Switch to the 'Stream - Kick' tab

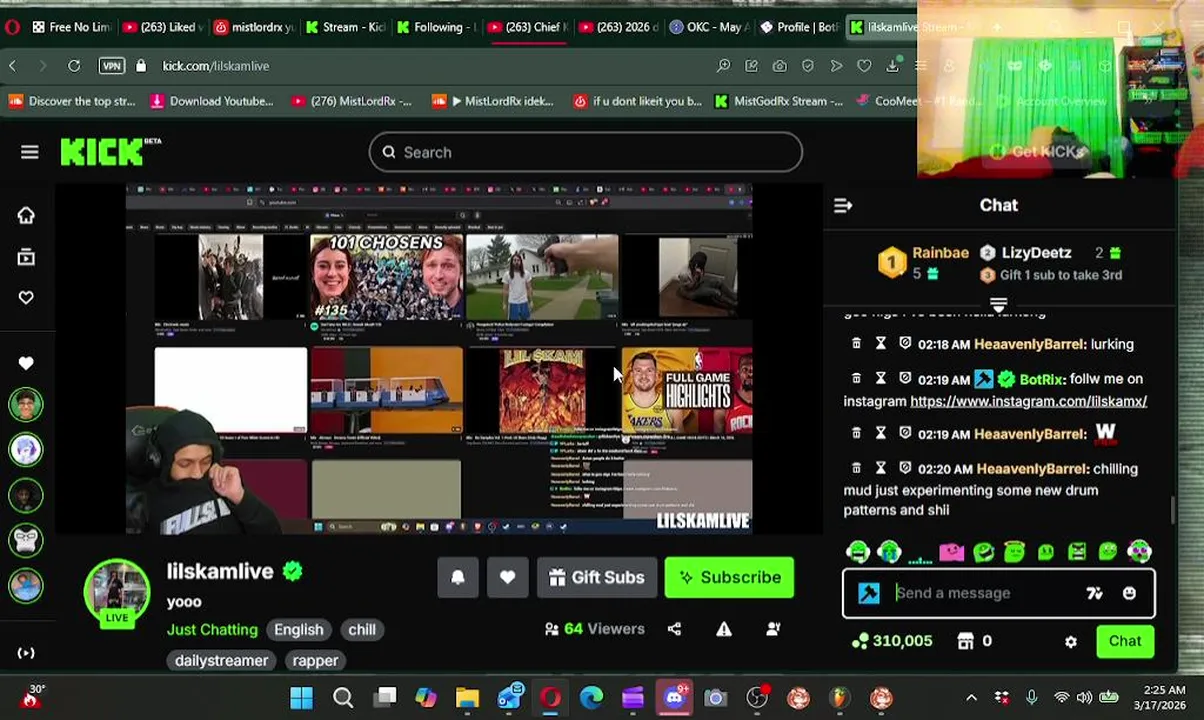[344, 27]
